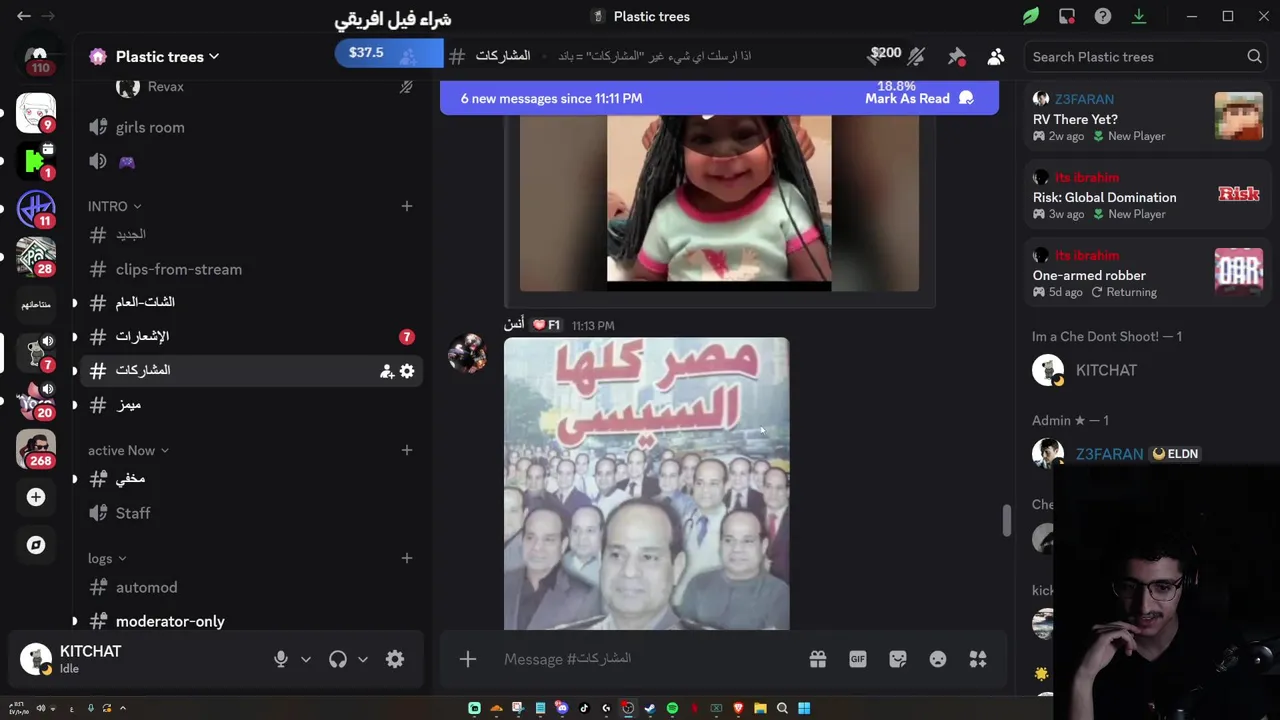Open moderator-only channel
Image resolution: width=1280 pixels, height=720 pixels.
251,621
